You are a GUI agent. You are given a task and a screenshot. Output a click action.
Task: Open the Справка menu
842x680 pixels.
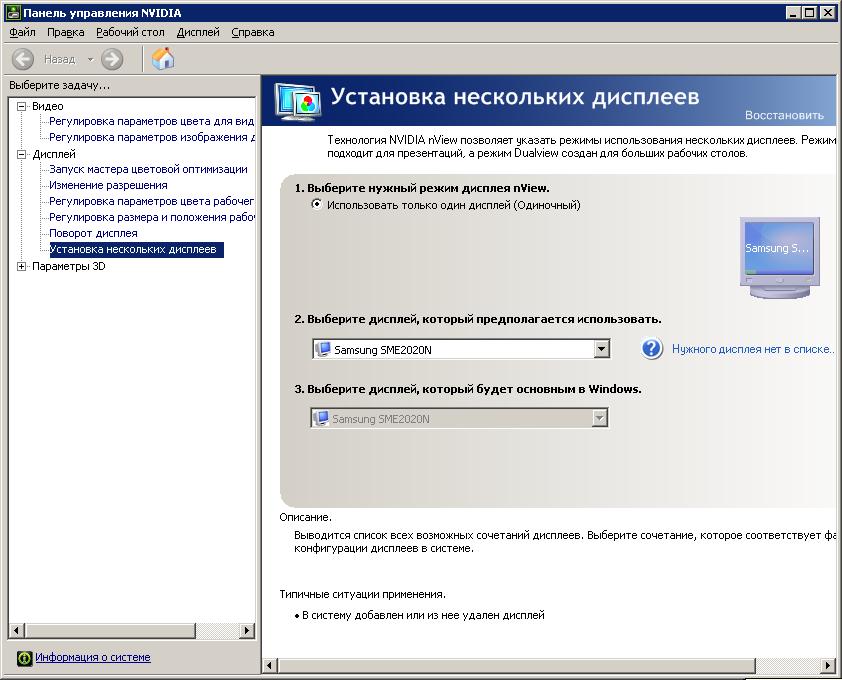pyautogui.click(x=252, y=32)
